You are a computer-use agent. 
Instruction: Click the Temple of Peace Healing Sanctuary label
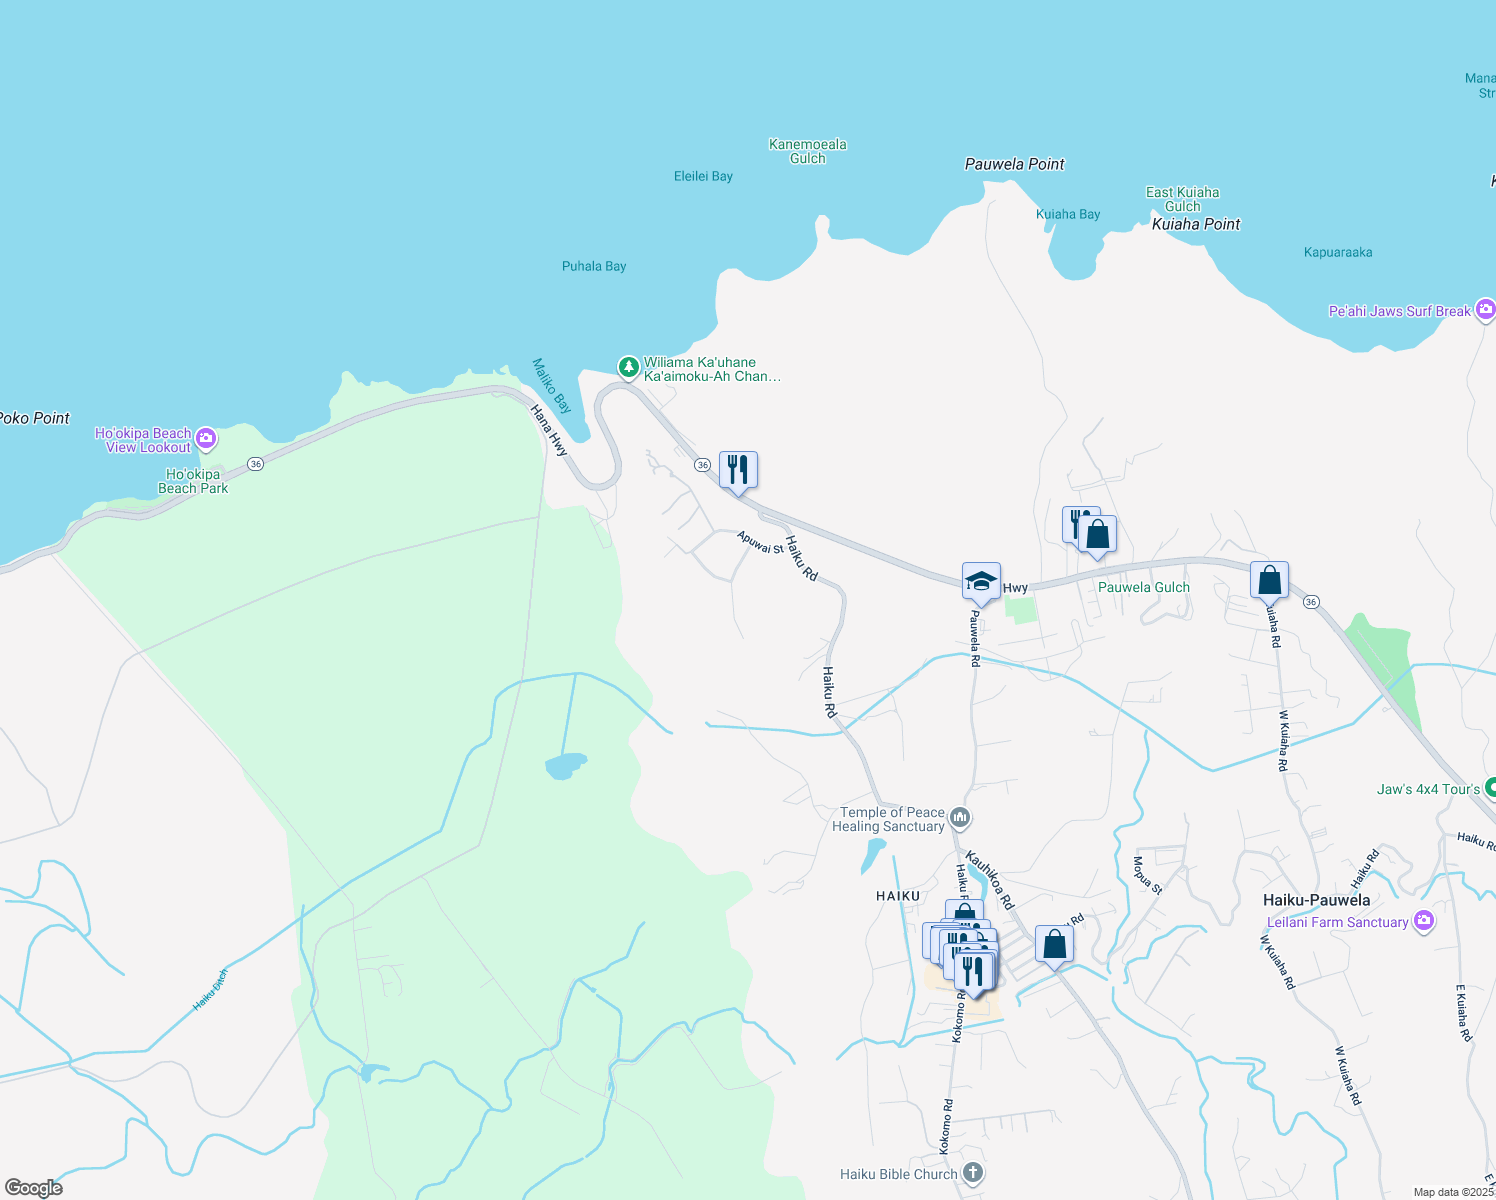point(888,819)
